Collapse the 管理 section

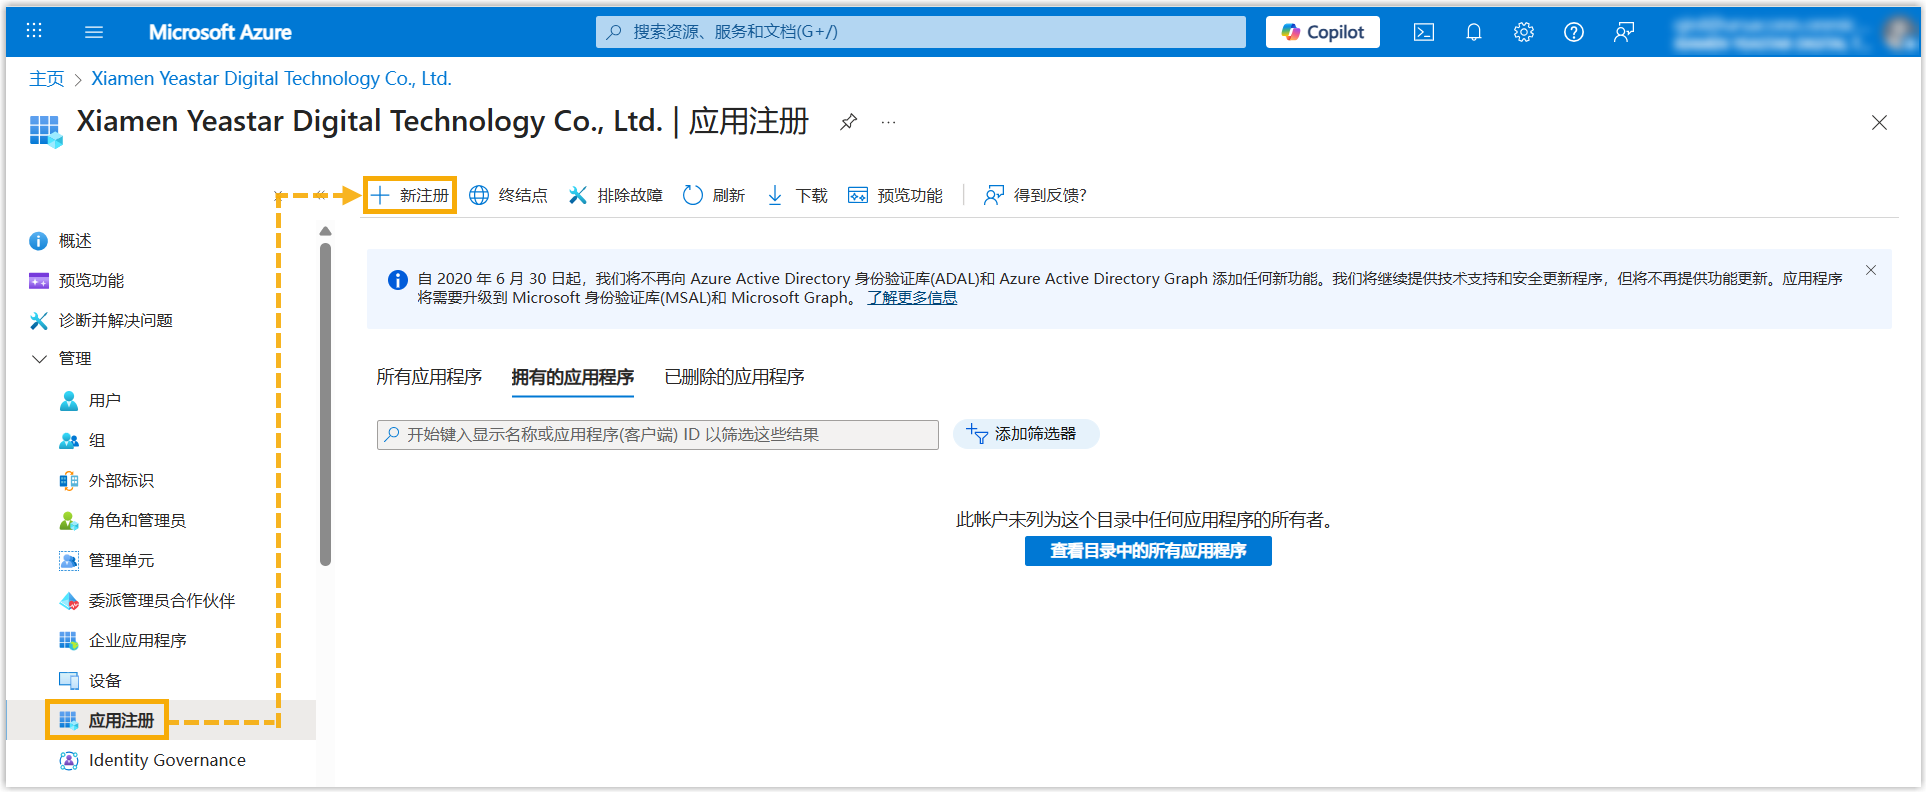40,359
